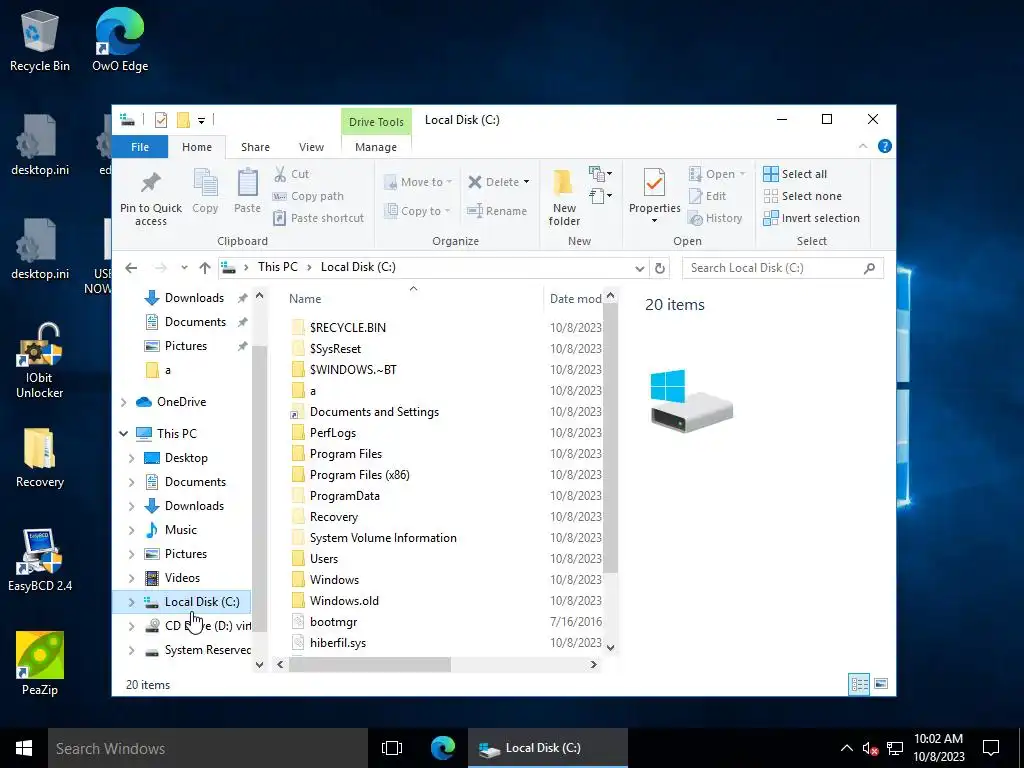
Task: Open the Windows Start button
Action: (x=24, y=748)
